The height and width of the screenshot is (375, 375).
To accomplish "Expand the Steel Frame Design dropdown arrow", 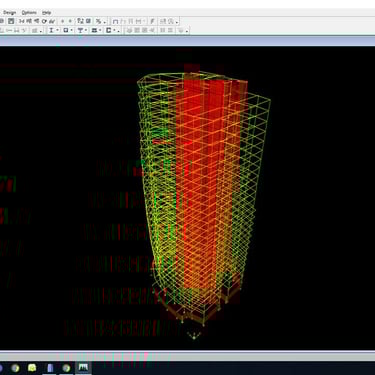I will pos(58,31).
